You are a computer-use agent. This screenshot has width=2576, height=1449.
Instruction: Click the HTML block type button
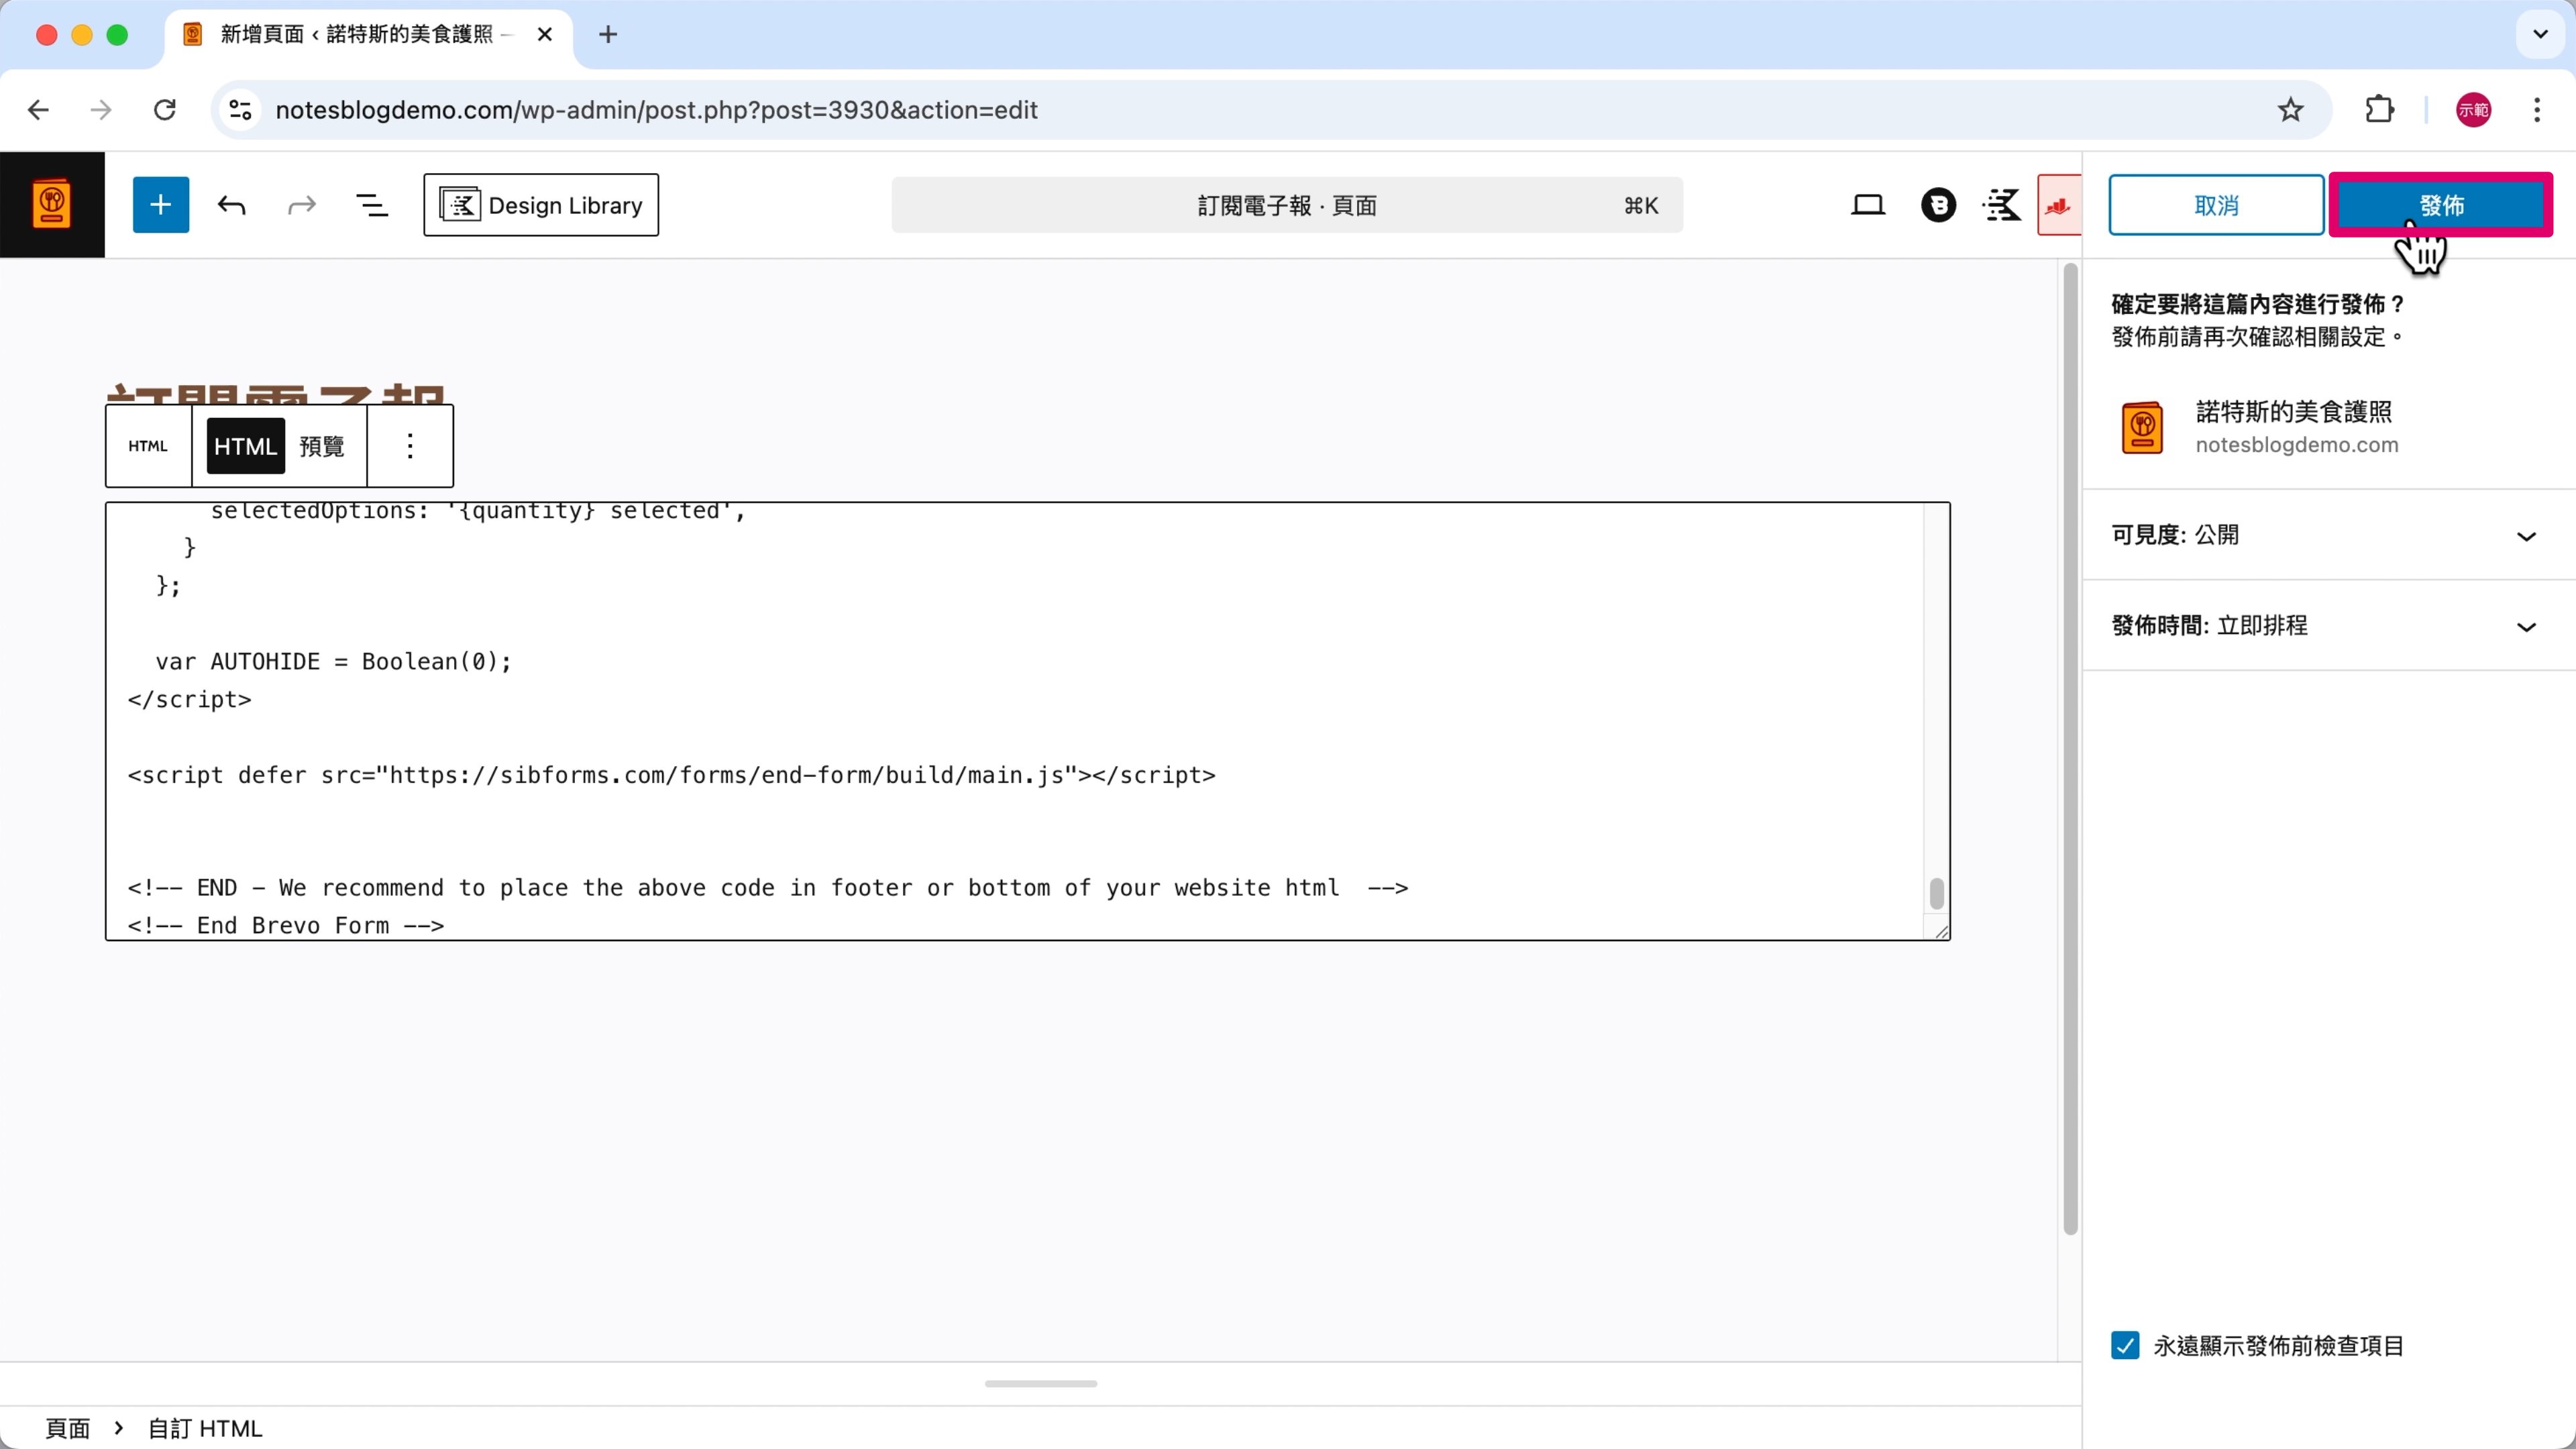coord(148,446)
